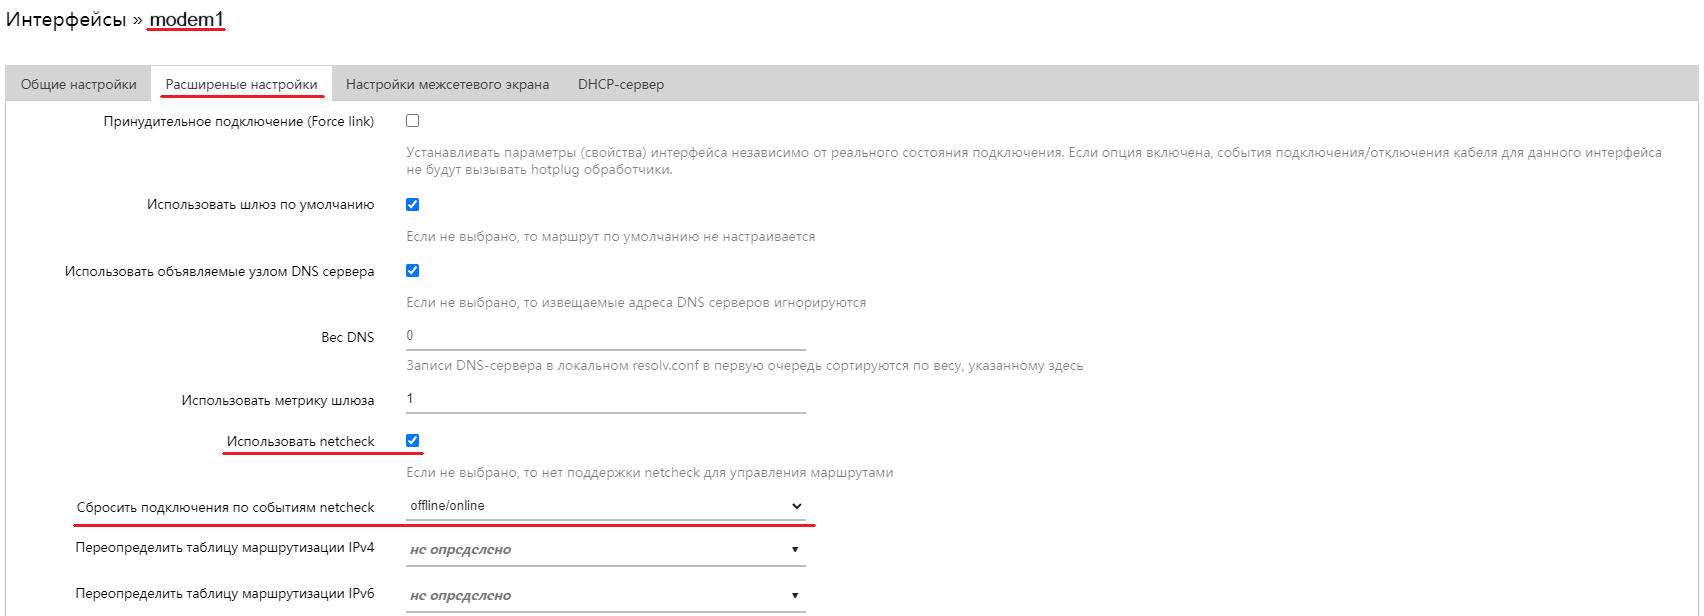This screenshot has width=1704, height=616.
Task: Select the gateway metric value 1
Action: tap(412, 397)
